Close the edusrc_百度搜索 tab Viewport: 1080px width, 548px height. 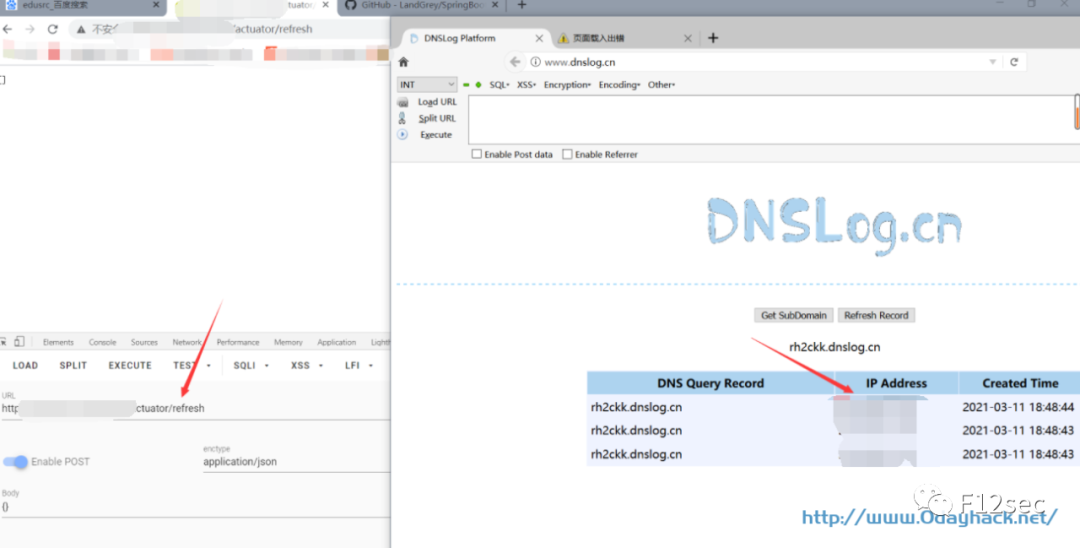156,5
